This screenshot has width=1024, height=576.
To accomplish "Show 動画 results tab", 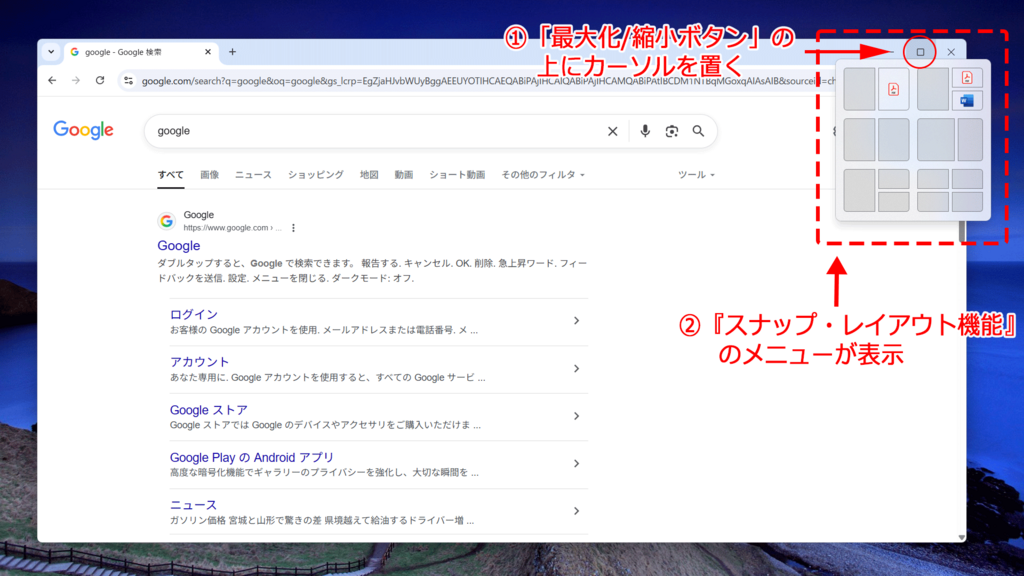I will [404, 175].
